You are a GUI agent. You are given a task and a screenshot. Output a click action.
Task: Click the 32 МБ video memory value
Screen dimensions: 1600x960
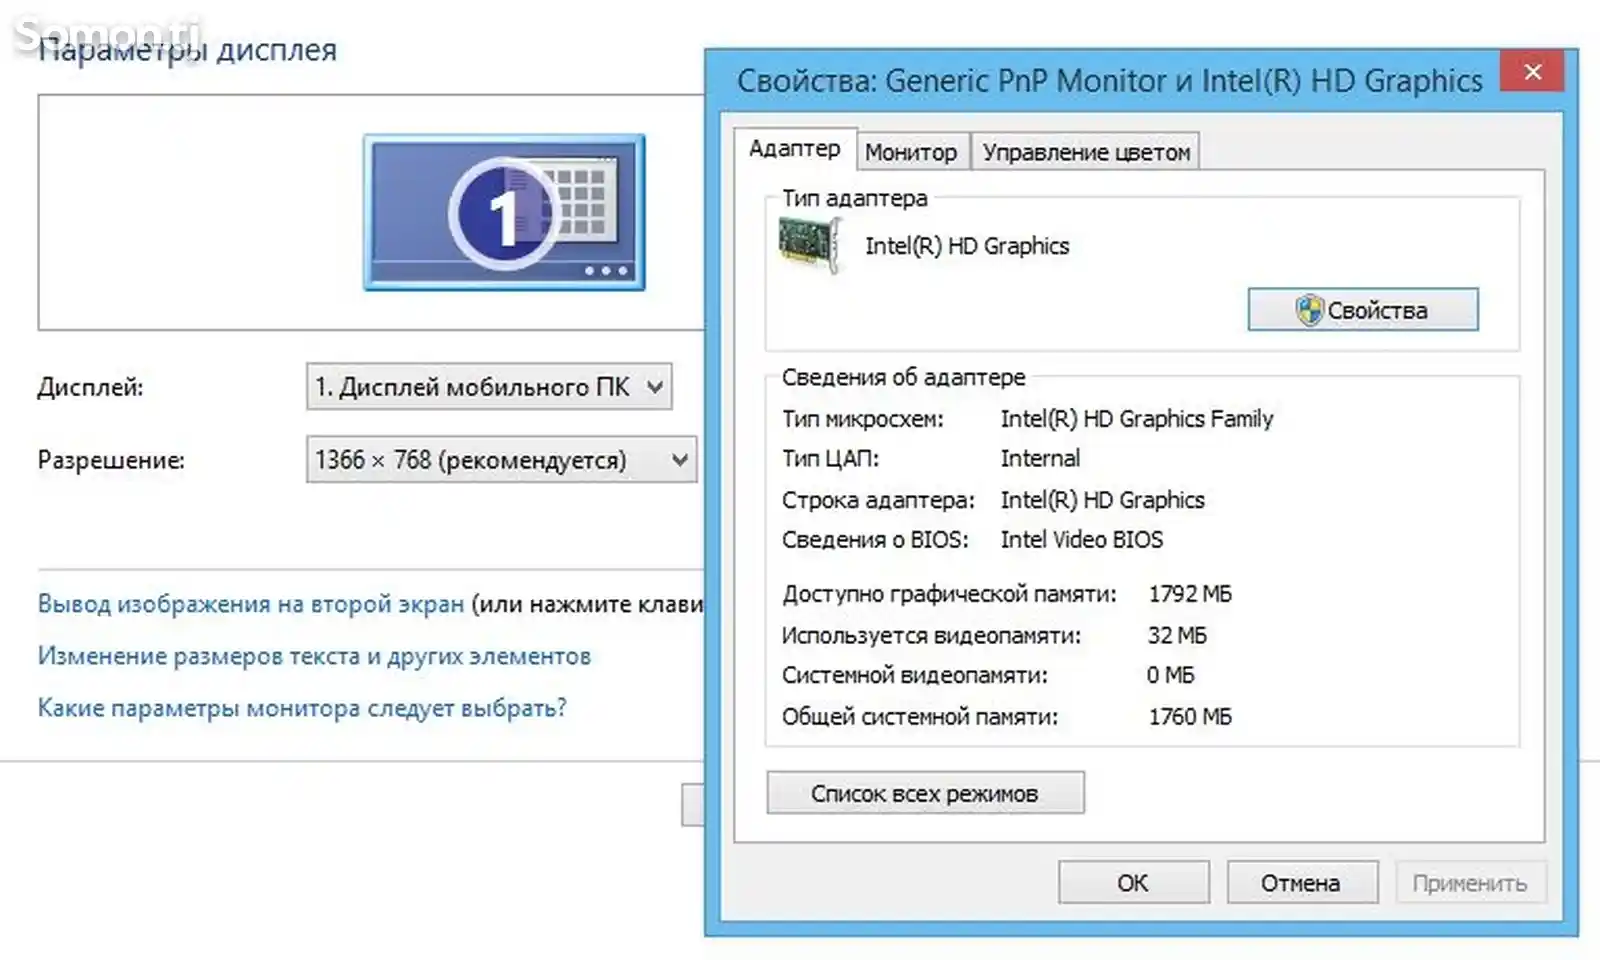[x=1177, y=635]
